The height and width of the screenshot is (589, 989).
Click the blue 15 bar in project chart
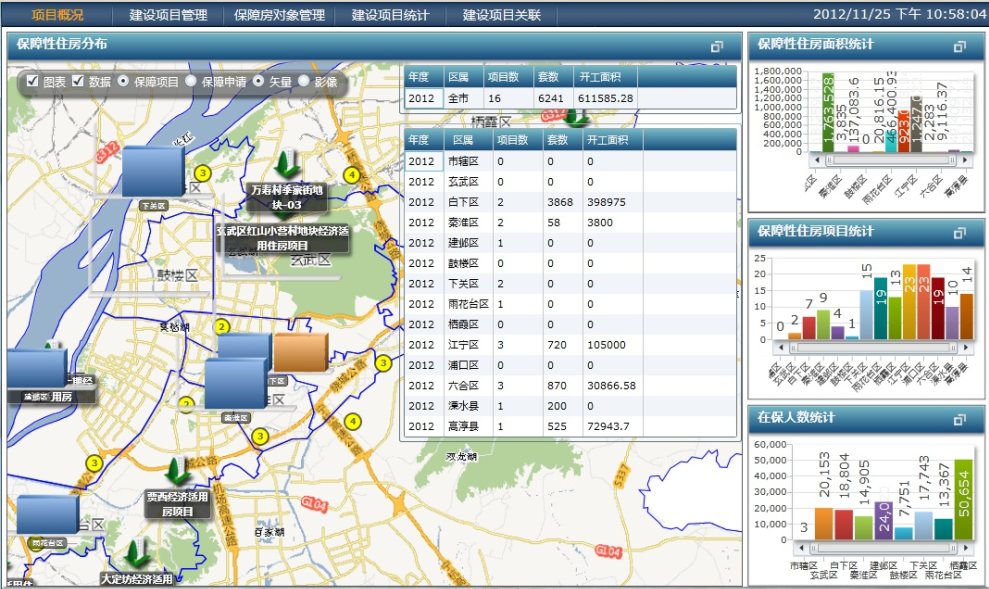point(867,315)
